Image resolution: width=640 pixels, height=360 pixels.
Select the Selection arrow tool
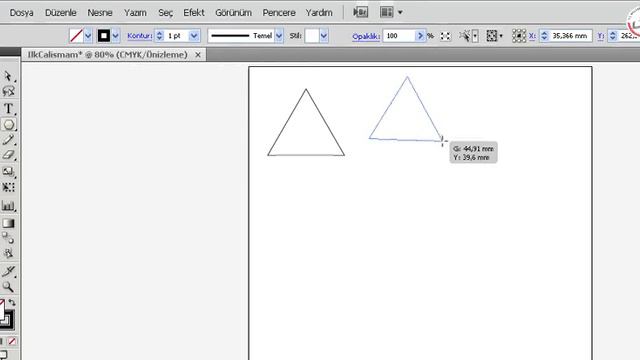8,76
